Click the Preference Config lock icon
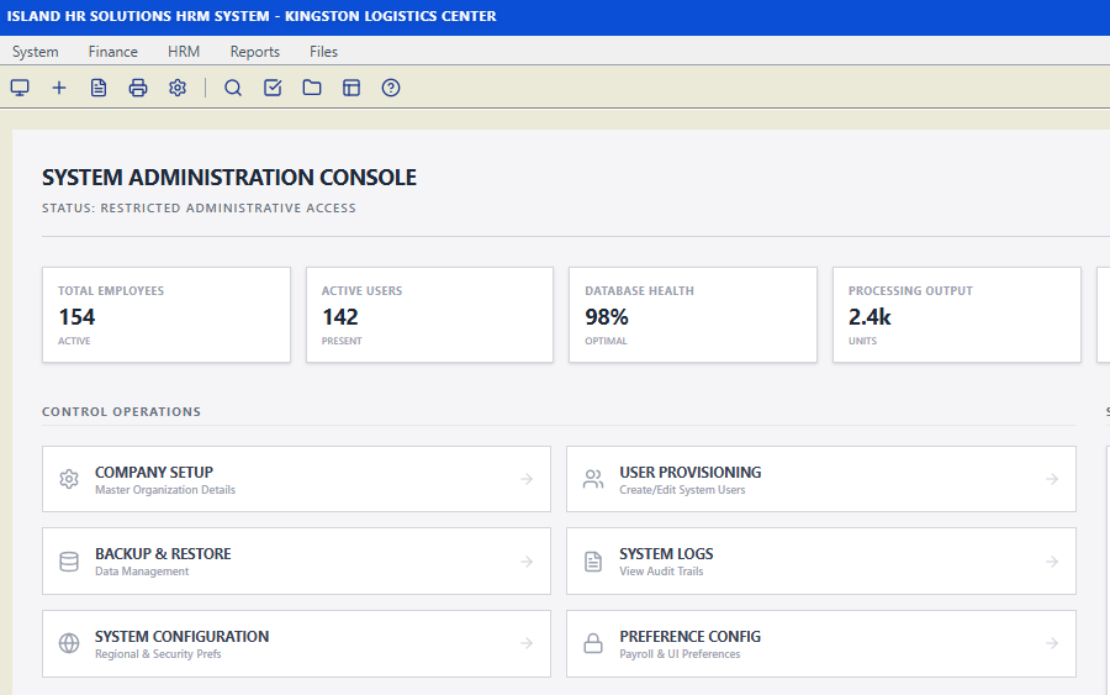Image resolution: width=1110 pixels, height=695 pixels. [x=593, y=643]
